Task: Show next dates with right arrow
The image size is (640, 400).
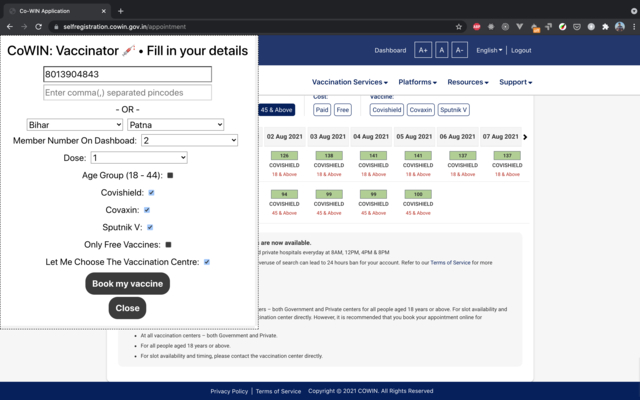Action: pos(525,137)
